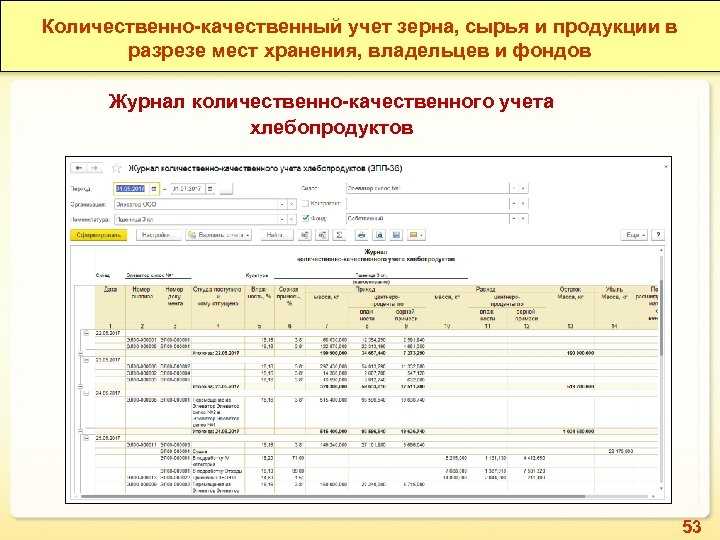
Task: Click the back navigation arrow
Action: click(x=79, y=169)
